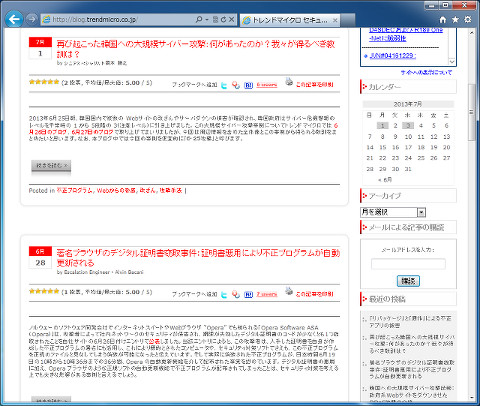This screenshot has width=480, height=406.
Task: Rate the June 28 post using star rating
Action: 44,291
